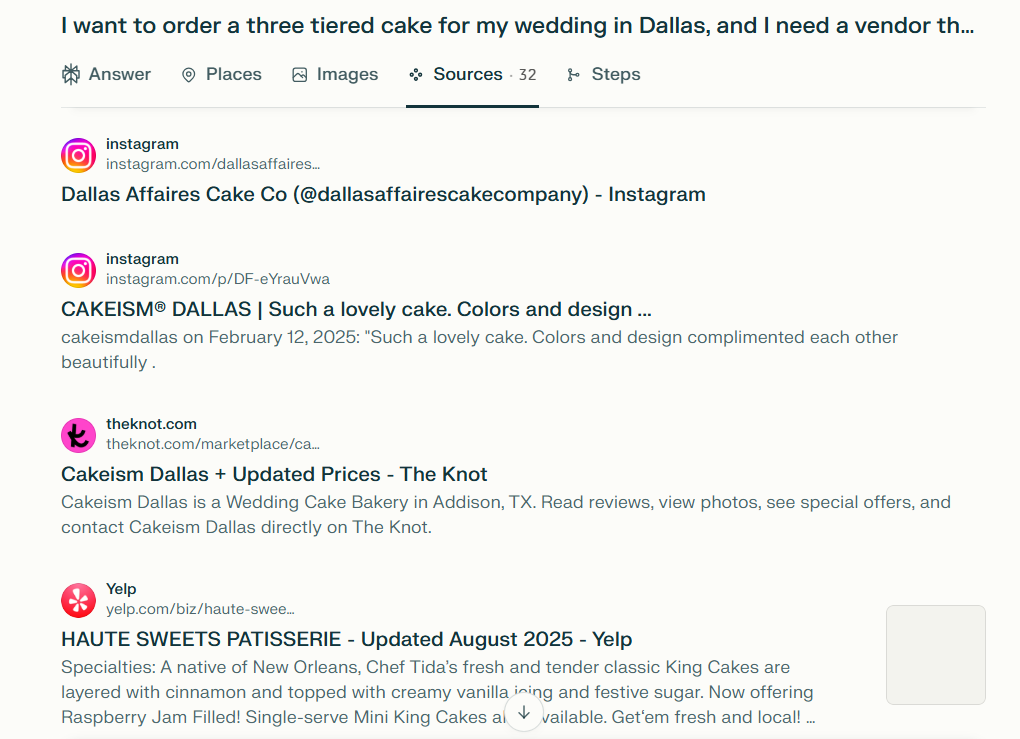The image size is (1020, 739).
Task: Click The Knot logo icon
Action: [x=79, y=435]
